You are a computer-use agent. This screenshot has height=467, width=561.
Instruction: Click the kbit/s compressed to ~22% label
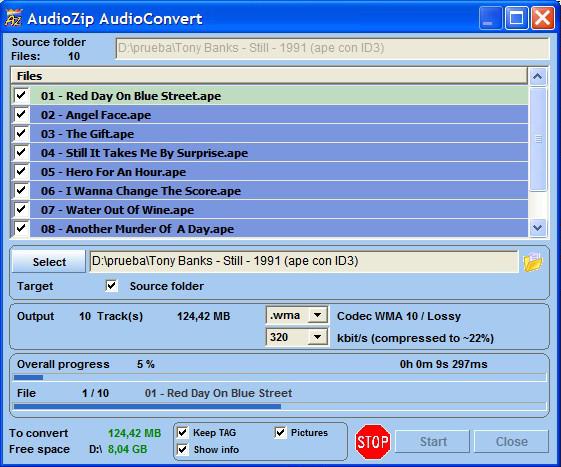[415, 338]
